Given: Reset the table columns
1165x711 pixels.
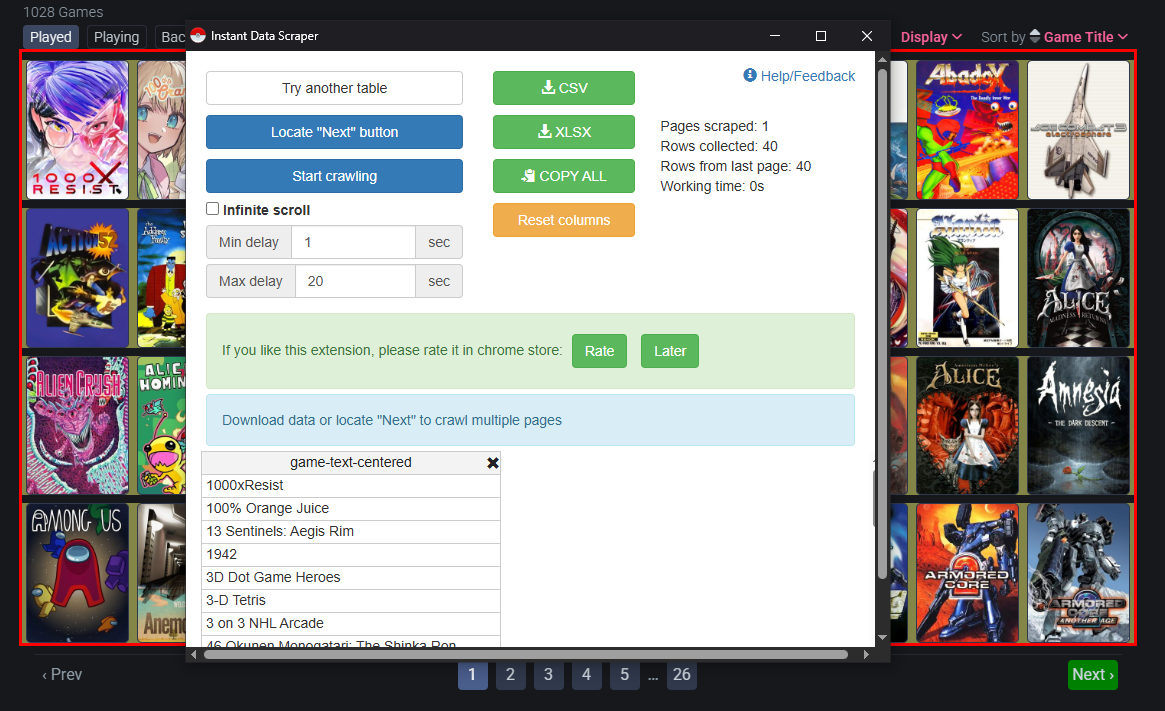Looking at the screenshot, I should pos(564,220).
